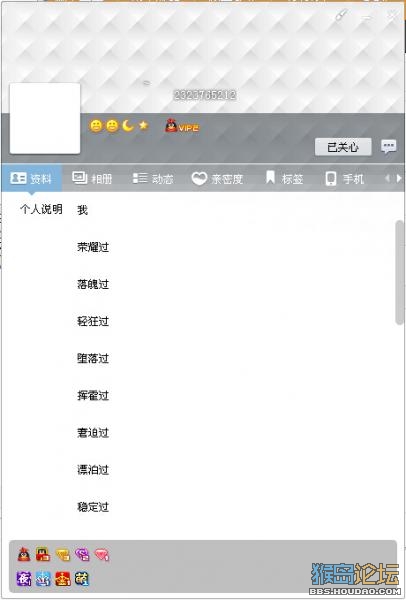Screen dimensions: 406x600
Task: Click the text line 挥霍过
Action: coord(93,395)
